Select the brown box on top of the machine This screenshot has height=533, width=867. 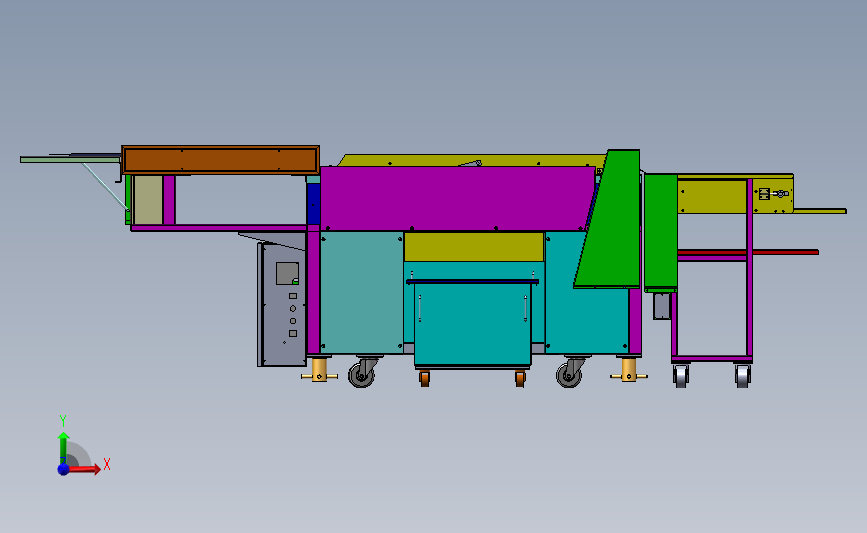221,160
